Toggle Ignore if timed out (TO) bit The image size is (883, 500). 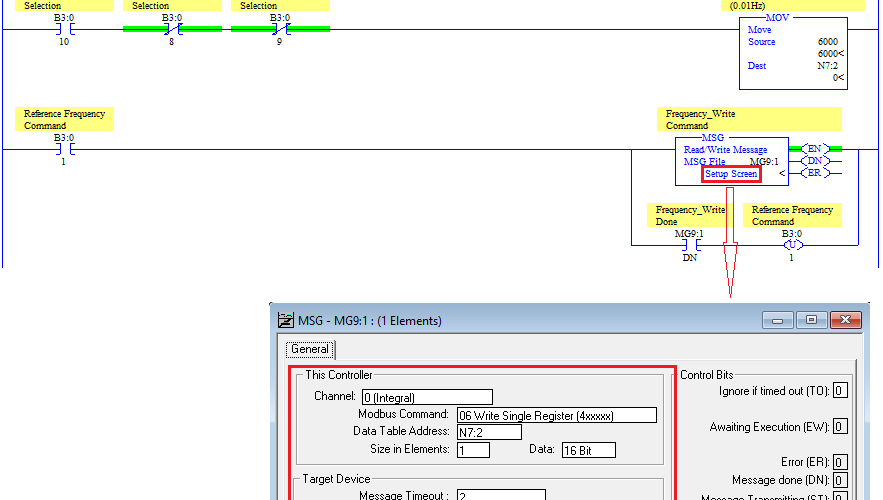click(840, 390)
